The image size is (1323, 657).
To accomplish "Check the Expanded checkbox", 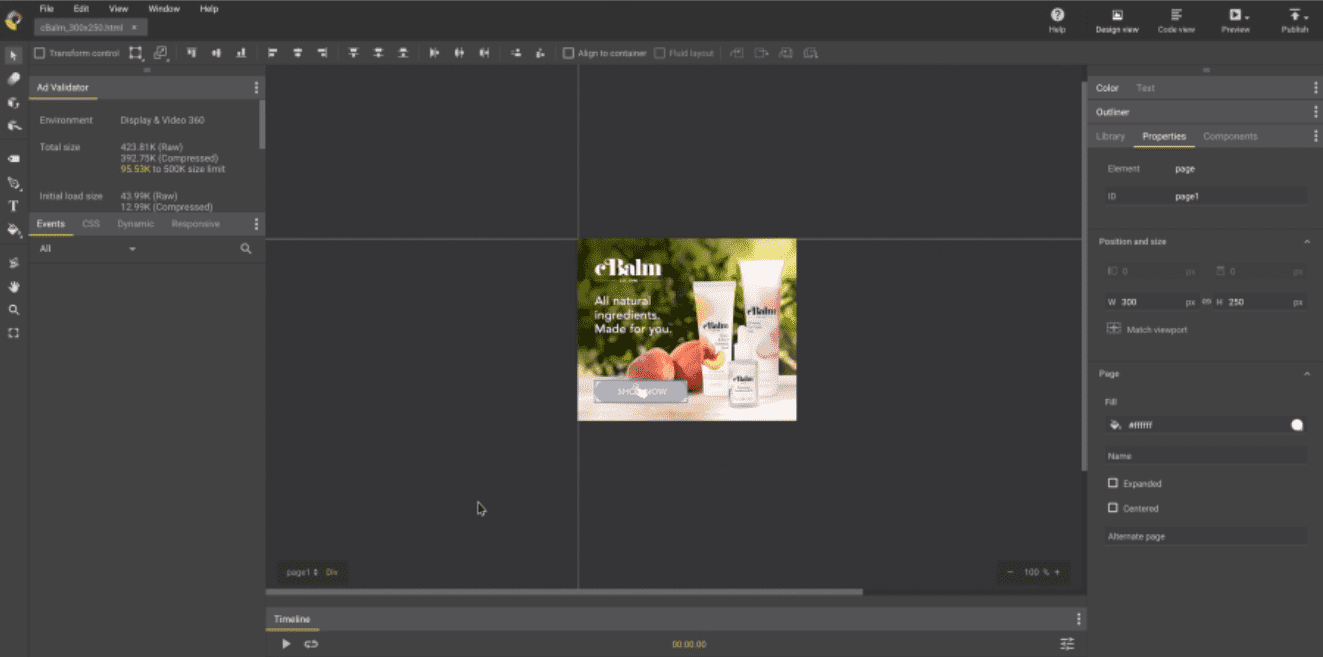I will 1113,483.
